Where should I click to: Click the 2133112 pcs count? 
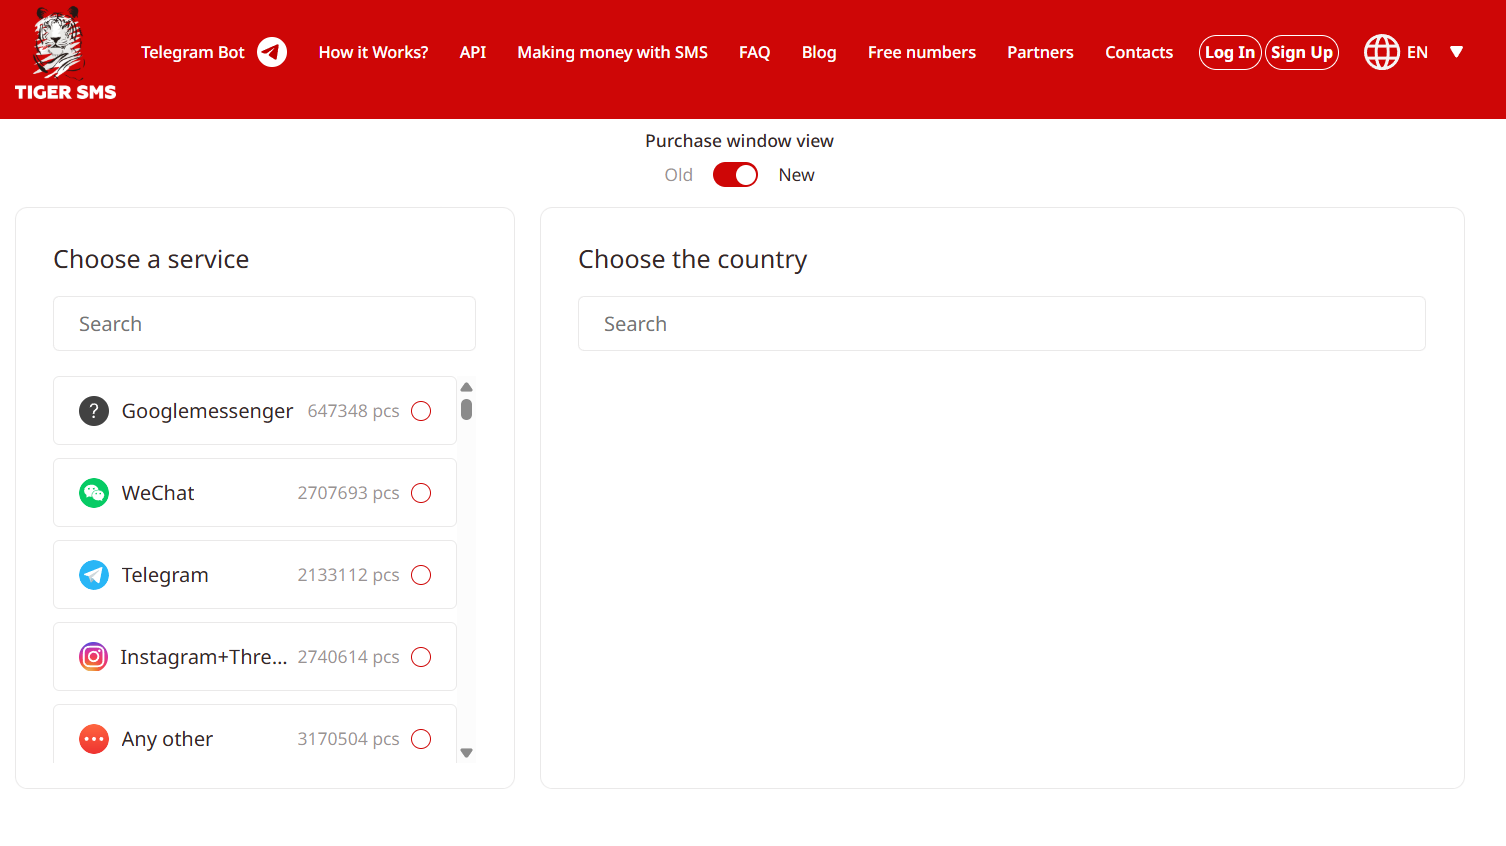(x=348, y=575)
